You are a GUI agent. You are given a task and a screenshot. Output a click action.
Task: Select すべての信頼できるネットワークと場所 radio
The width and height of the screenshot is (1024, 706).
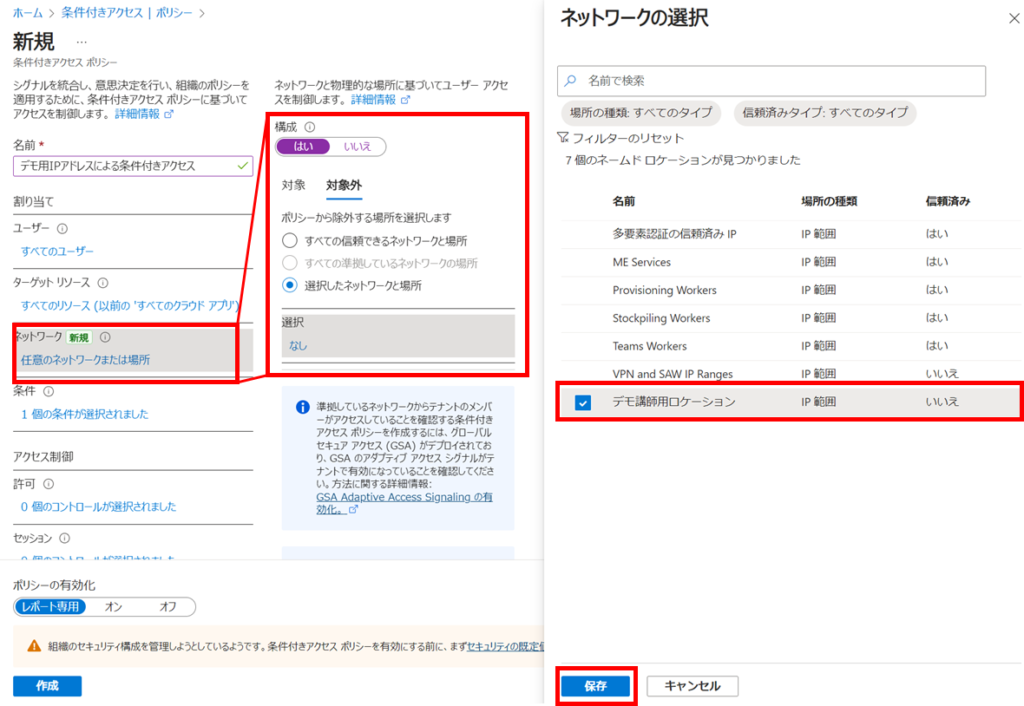click(289, 240)
